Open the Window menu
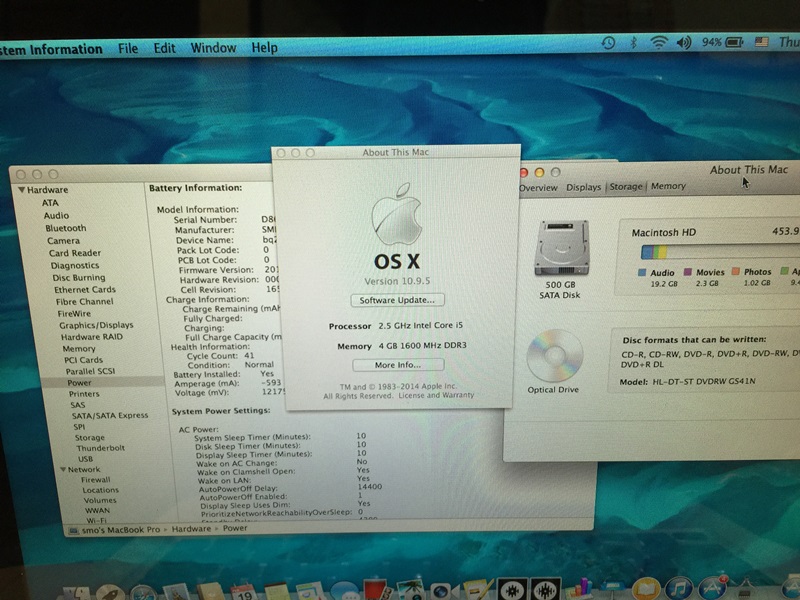Image resolution: width=800 pixels, height=600 pixels. (x=213, y=47)
